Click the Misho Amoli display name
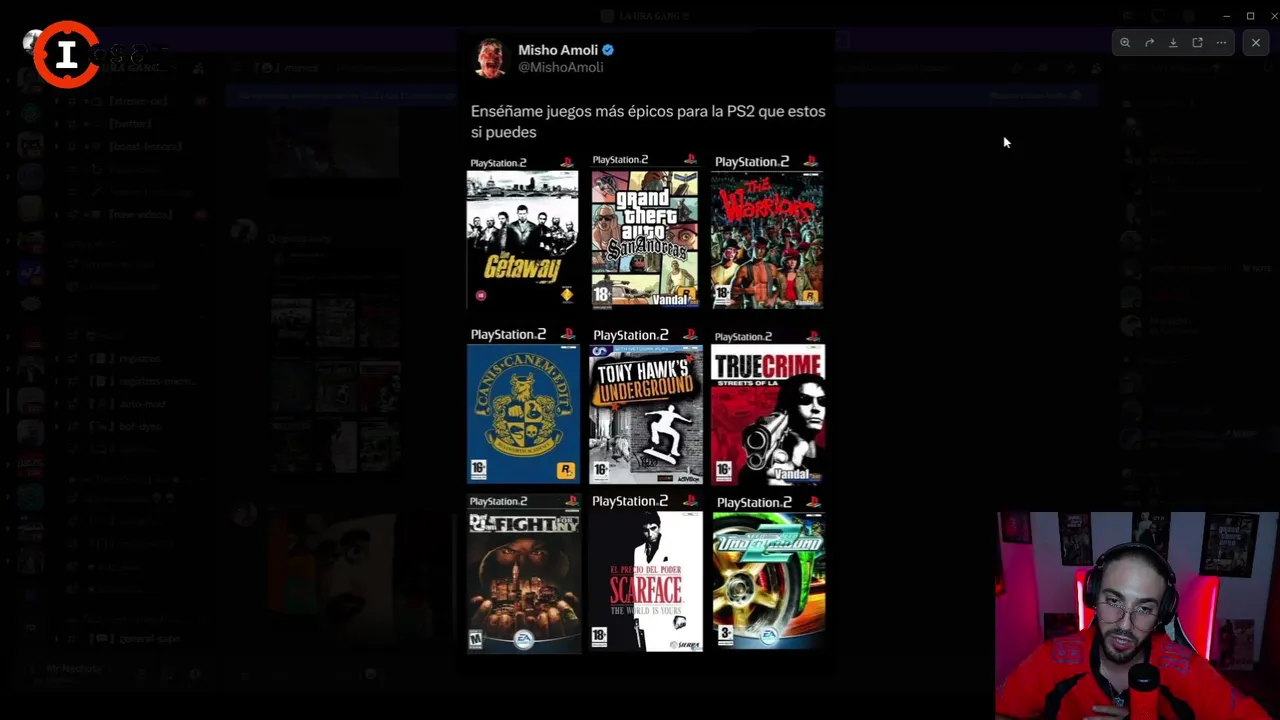This screenshot has height=720, width=1280. 558,50
